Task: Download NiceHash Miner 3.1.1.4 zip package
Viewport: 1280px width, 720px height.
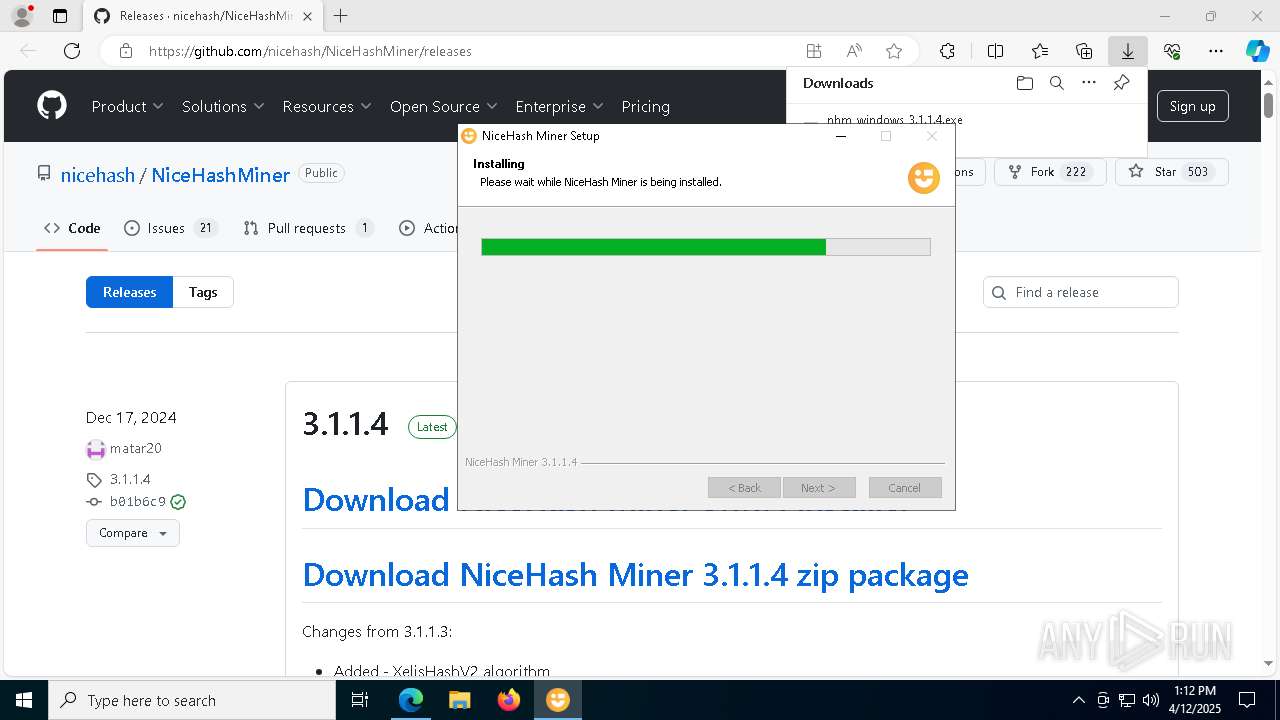Action: [635, 575]
